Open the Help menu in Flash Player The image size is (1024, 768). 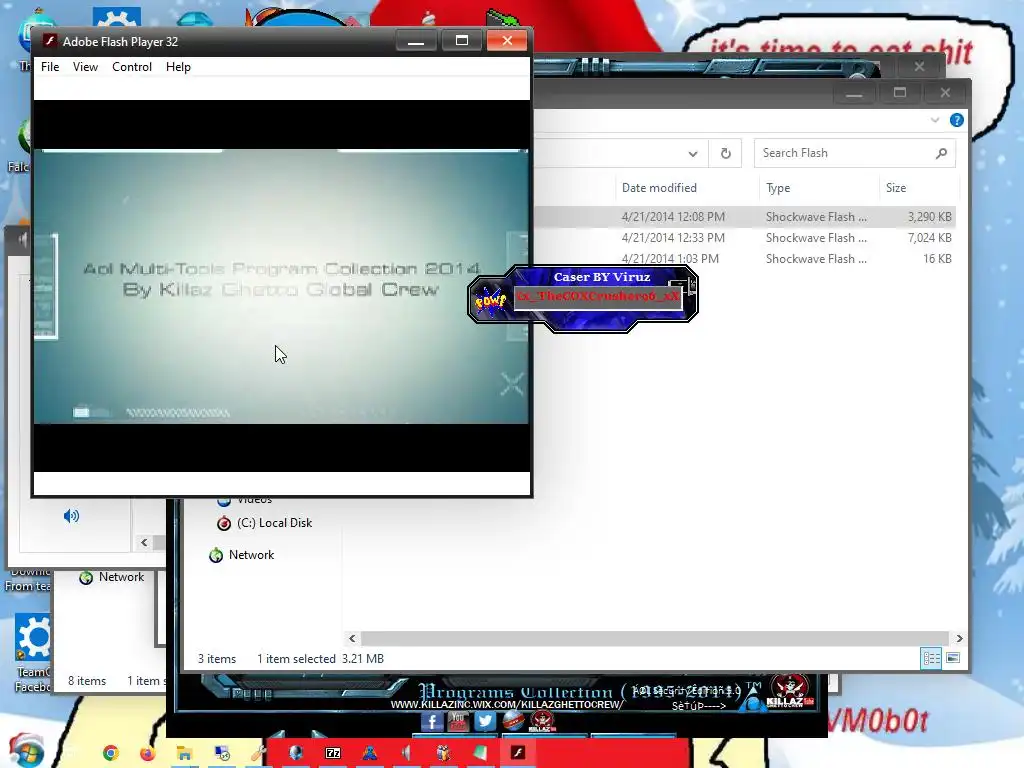[x=178, y=67]
